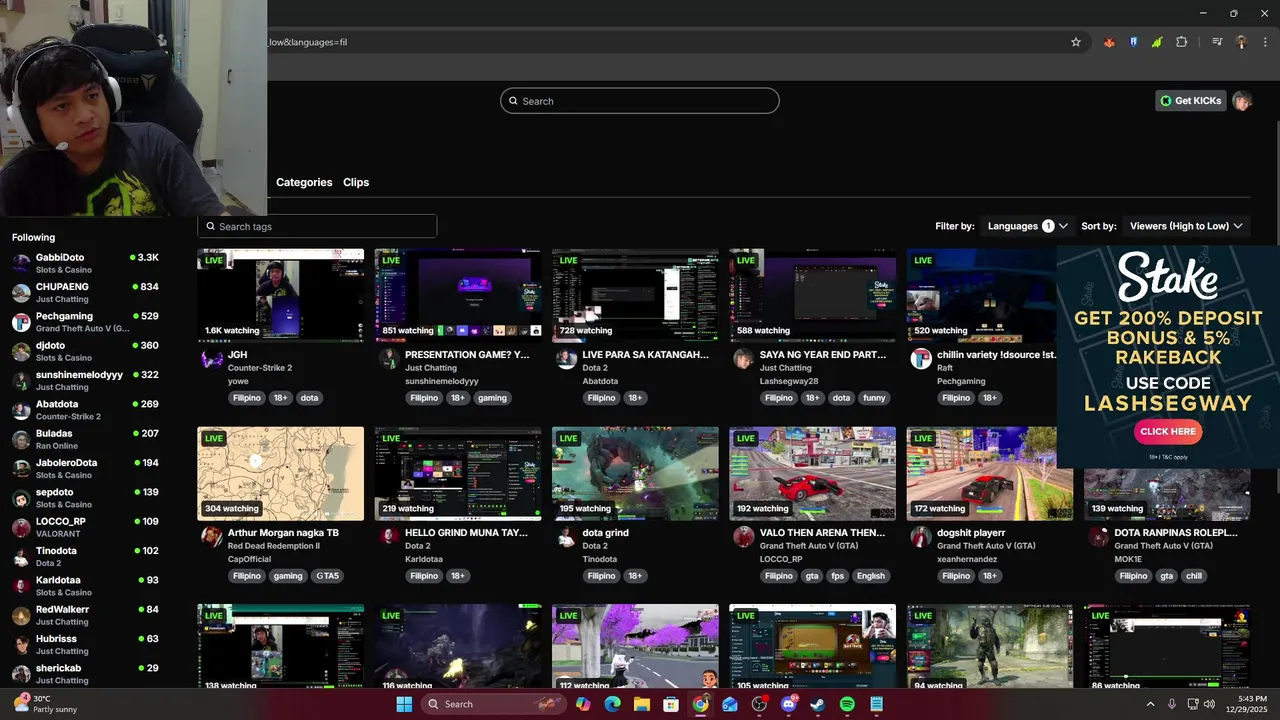1280x720 pixels.
Task: Open DOTA RANPINAS ROLEPLAY stream title
Action: click(x=1176, y=533)
